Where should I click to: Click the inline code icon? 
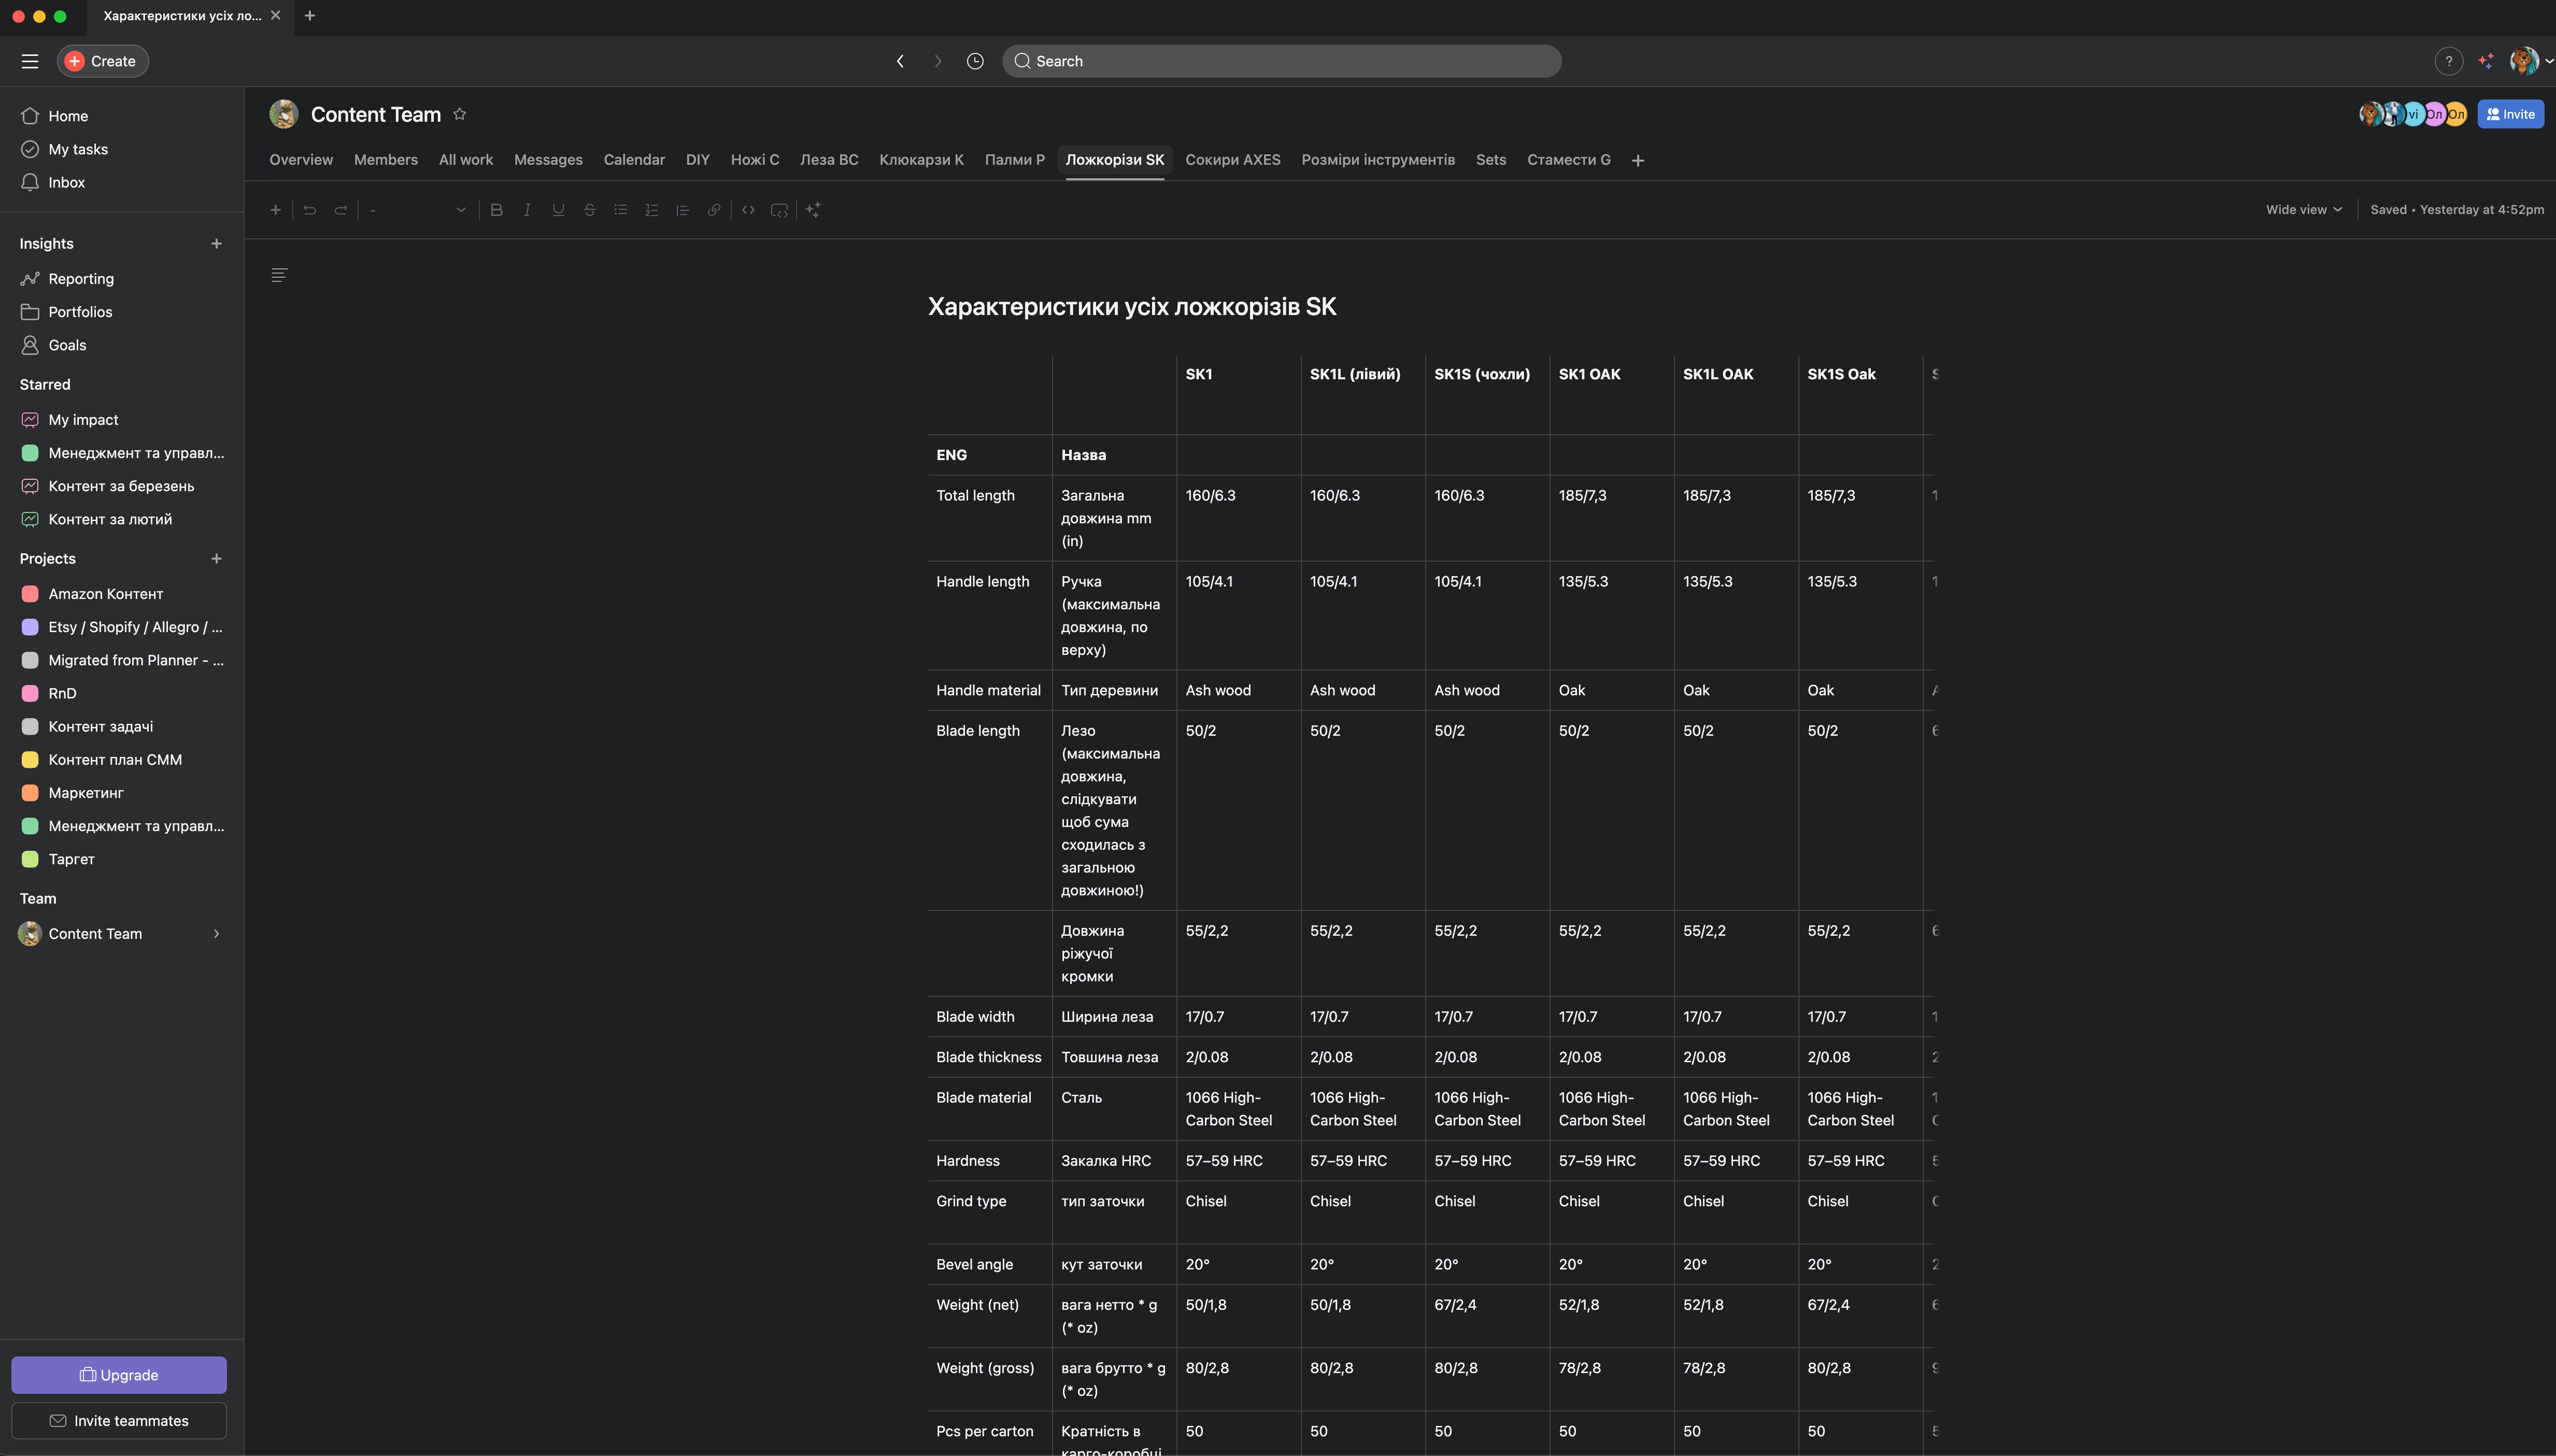[x=748, y=210]
